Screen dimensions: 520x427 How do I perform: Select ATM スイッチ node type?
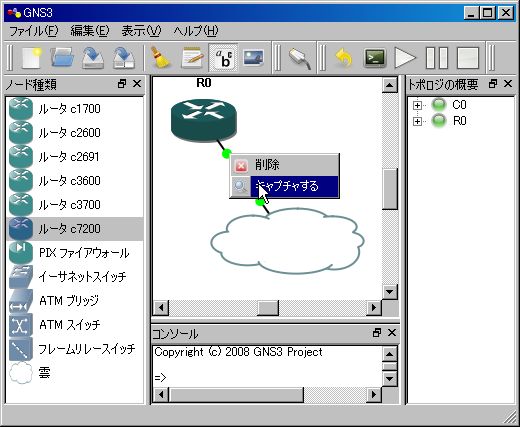coord(75,325)
